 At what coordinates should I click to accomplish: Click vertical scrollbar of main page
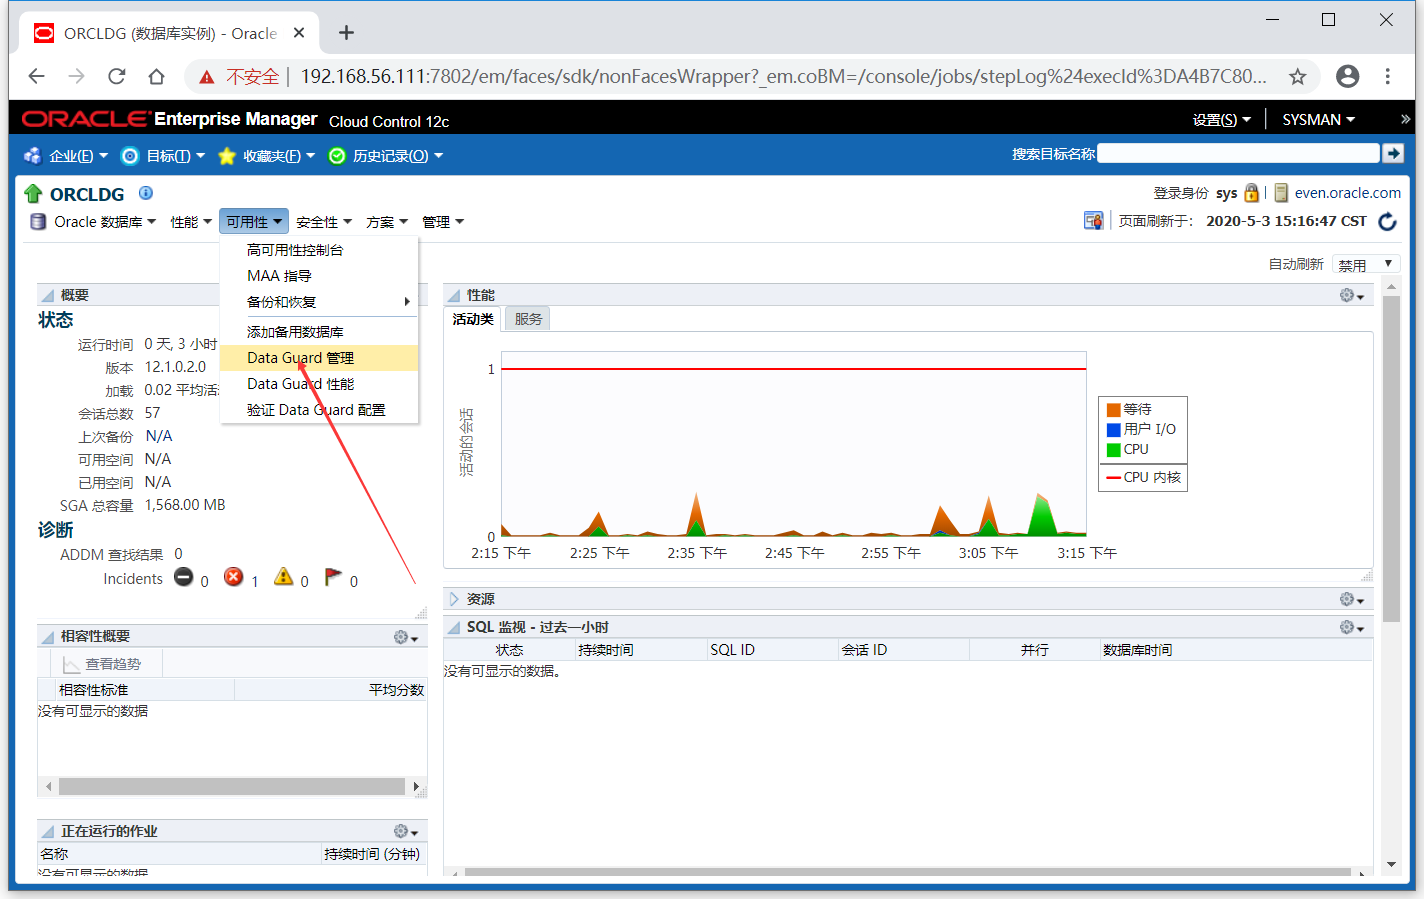pyautogui.click(x=1391, y=460)
